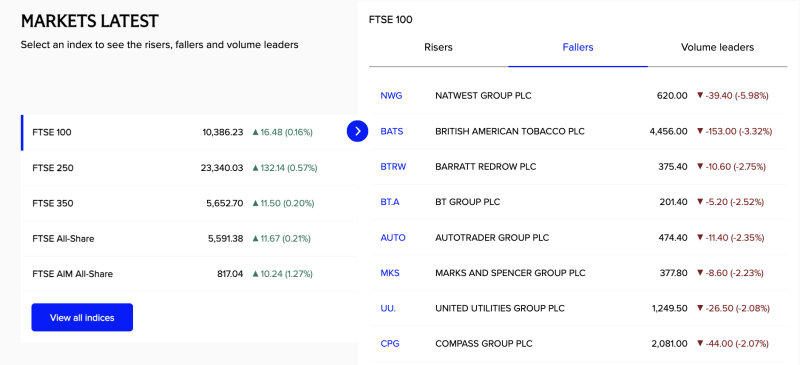The height and width of the screenshot is (365, 800).
Task: Click the MARKETS LATEST heading
Action: pyautogui.click(x=90, y=21)
